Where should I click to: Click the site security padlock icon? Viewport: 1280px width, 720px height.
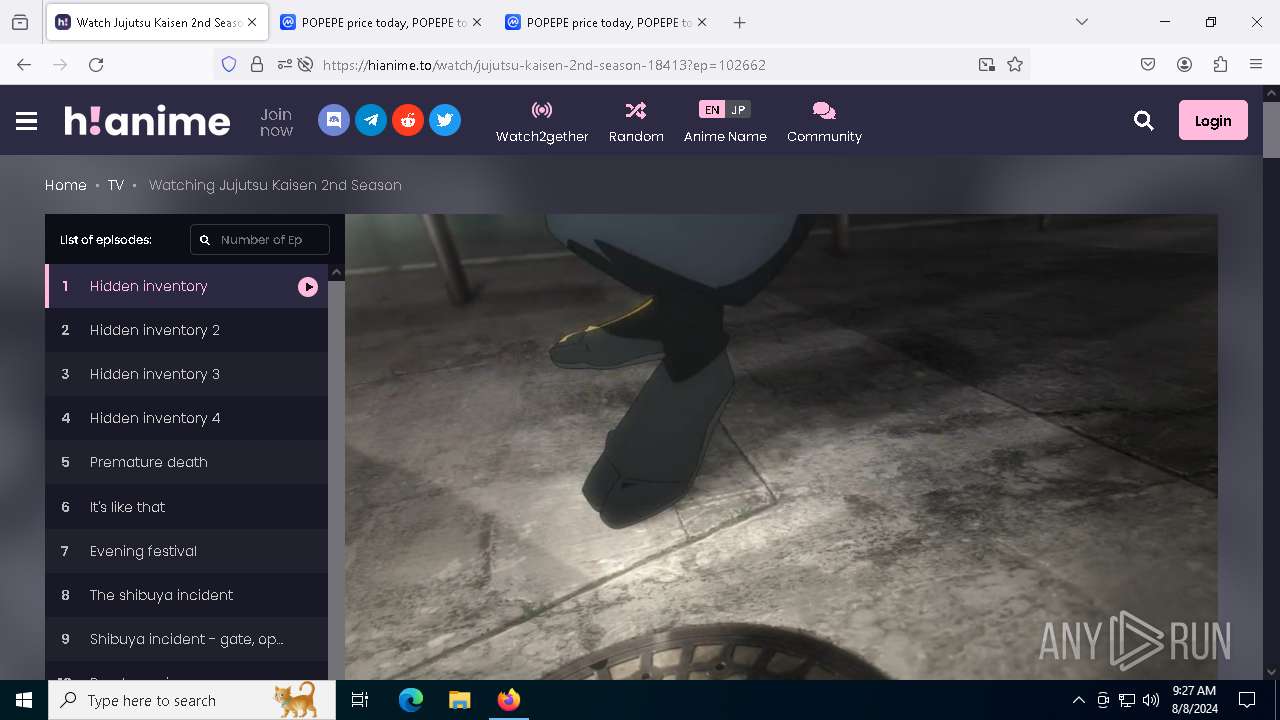[257, 64]
